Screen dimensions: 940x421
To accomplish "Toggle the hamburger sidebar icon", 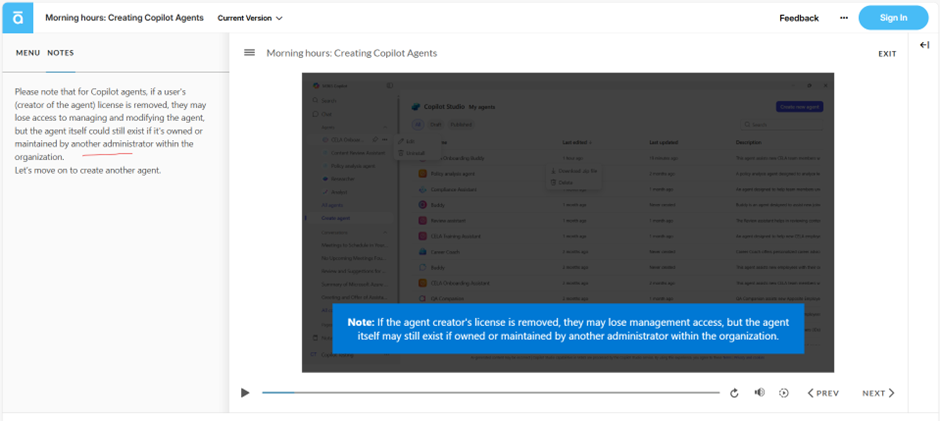I will click(249, 53).
